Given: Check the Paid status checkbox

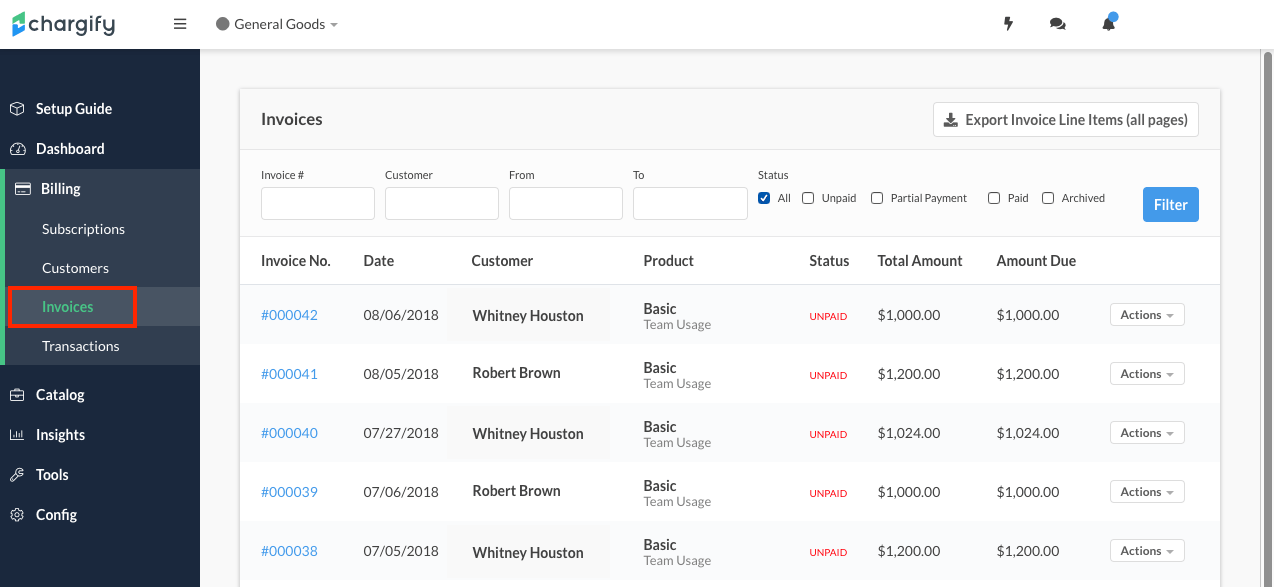Looking at the screenshot, I should tap(994, 198).
